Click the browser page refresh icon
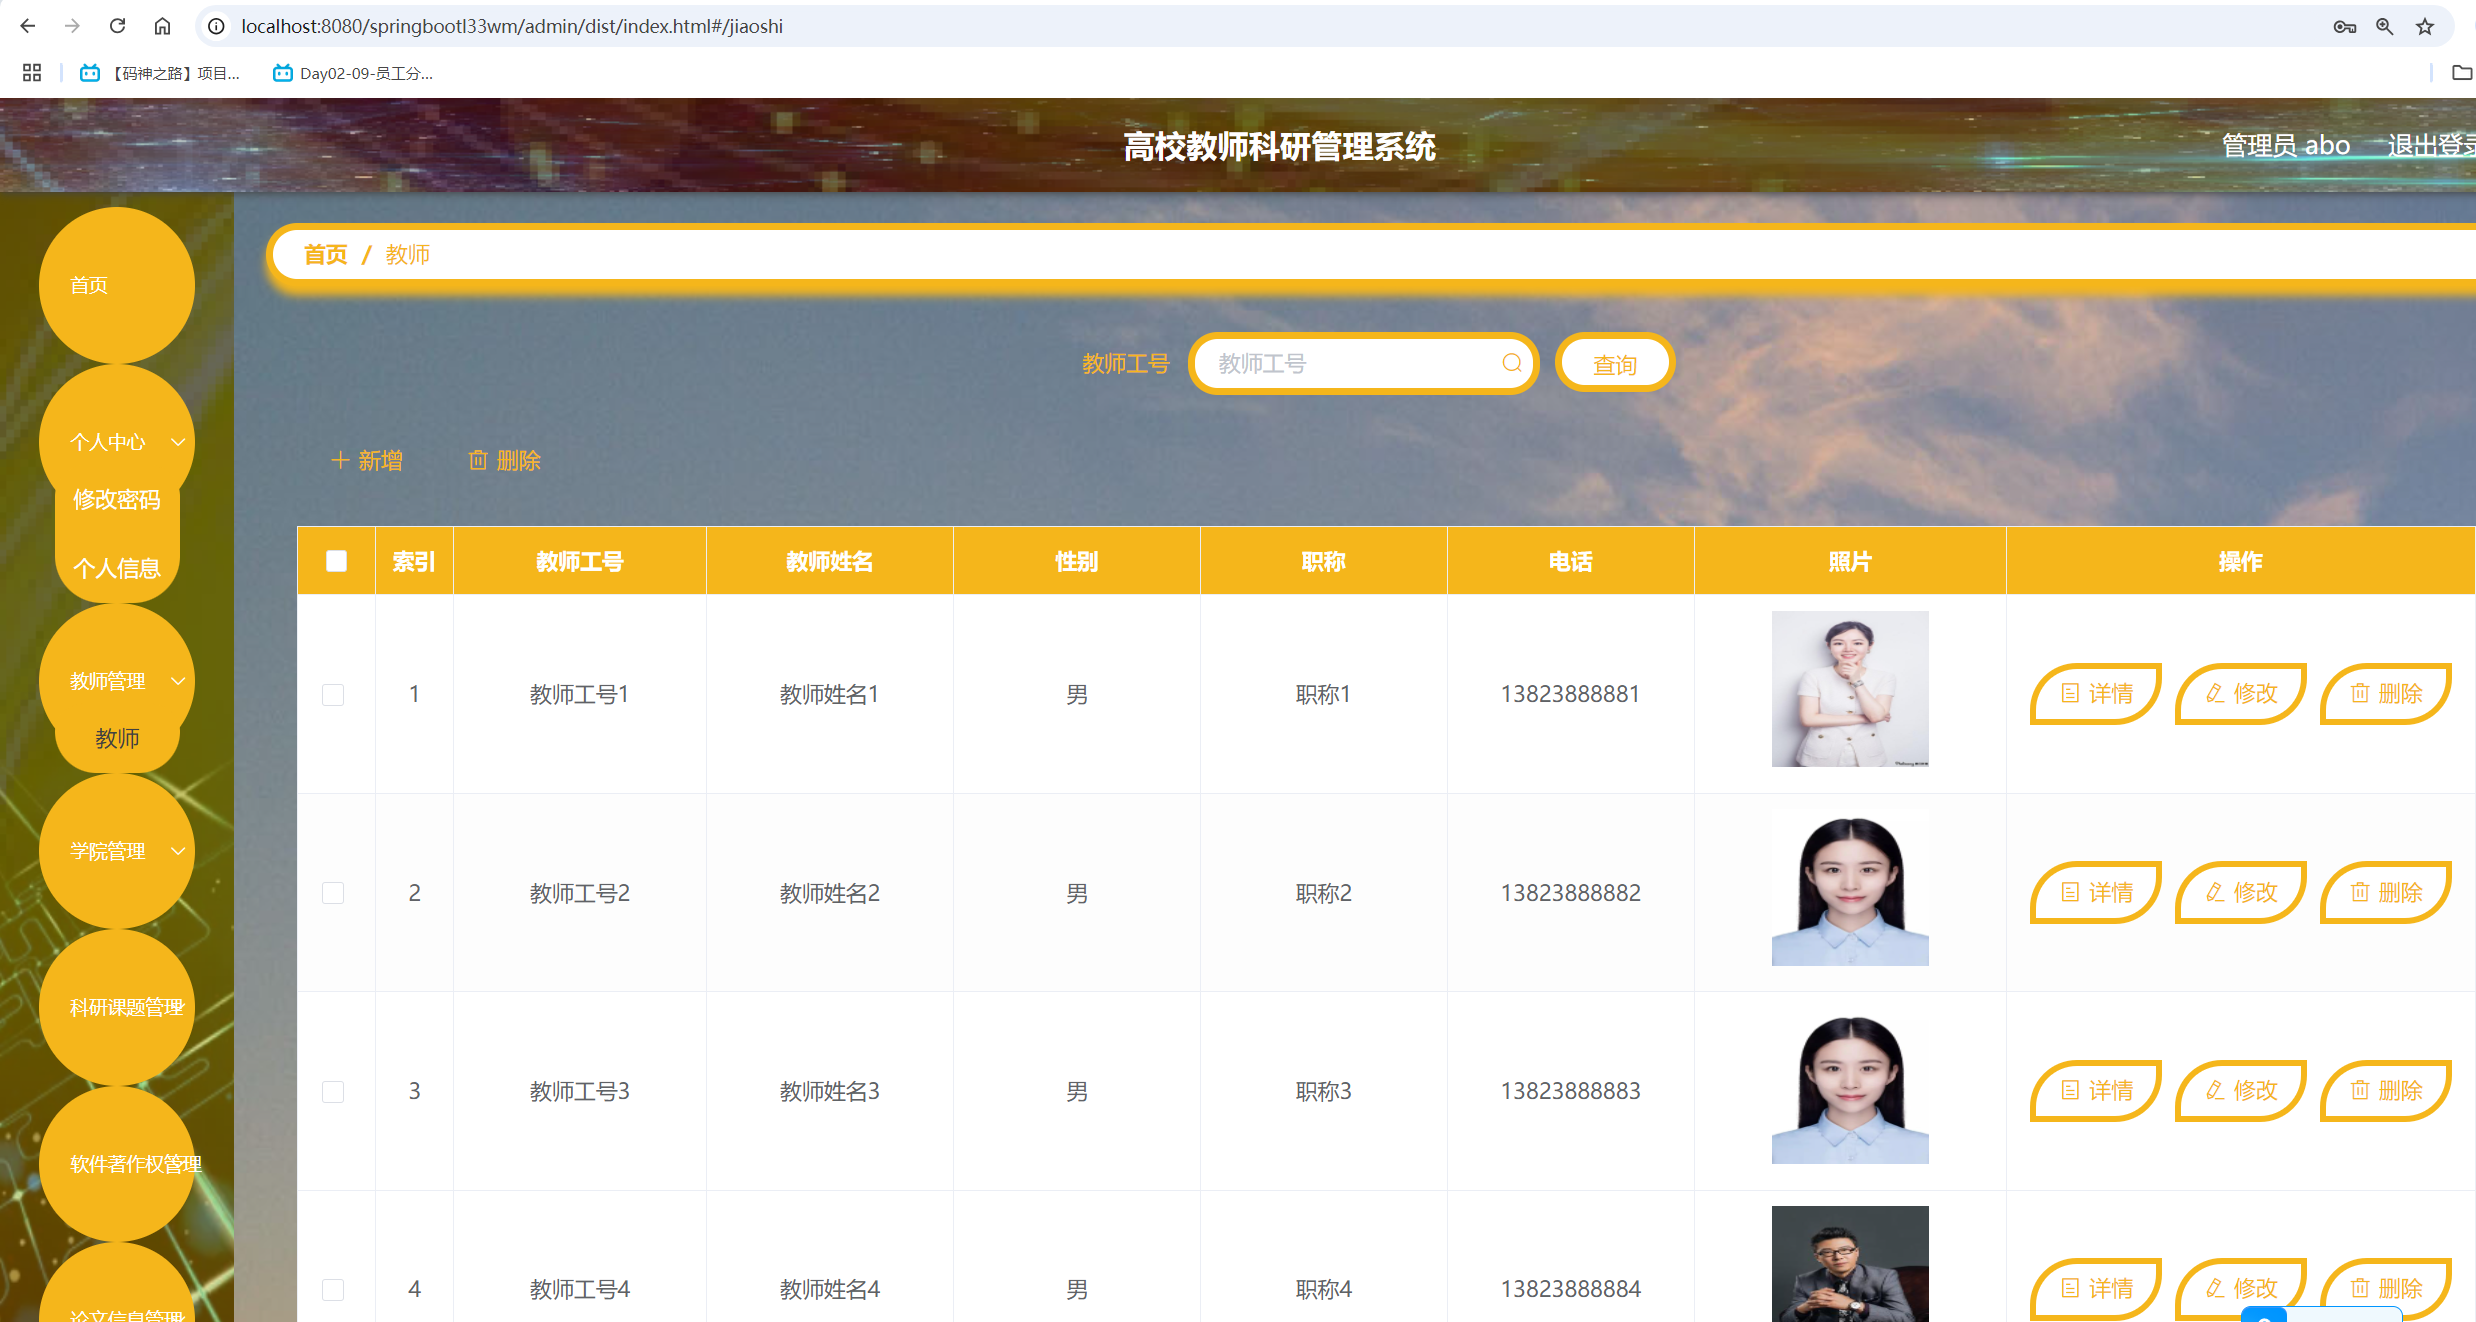The height and width of the screenshot is (1322, 2476). point(117,26)
